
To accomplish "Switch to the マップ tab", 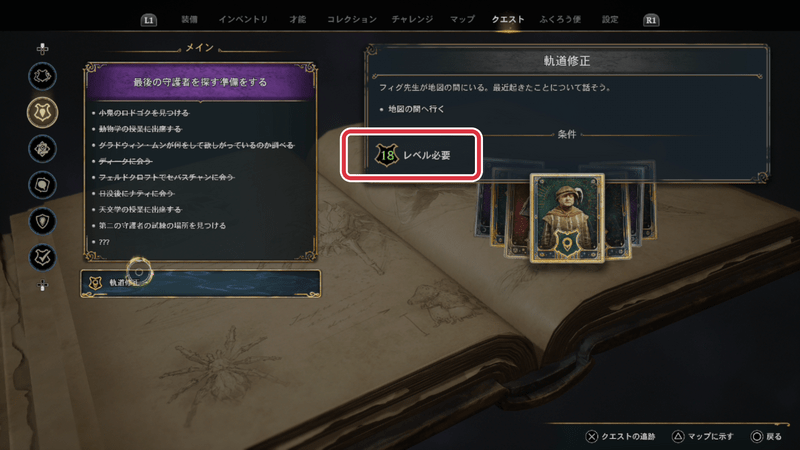I will point(462,19).
